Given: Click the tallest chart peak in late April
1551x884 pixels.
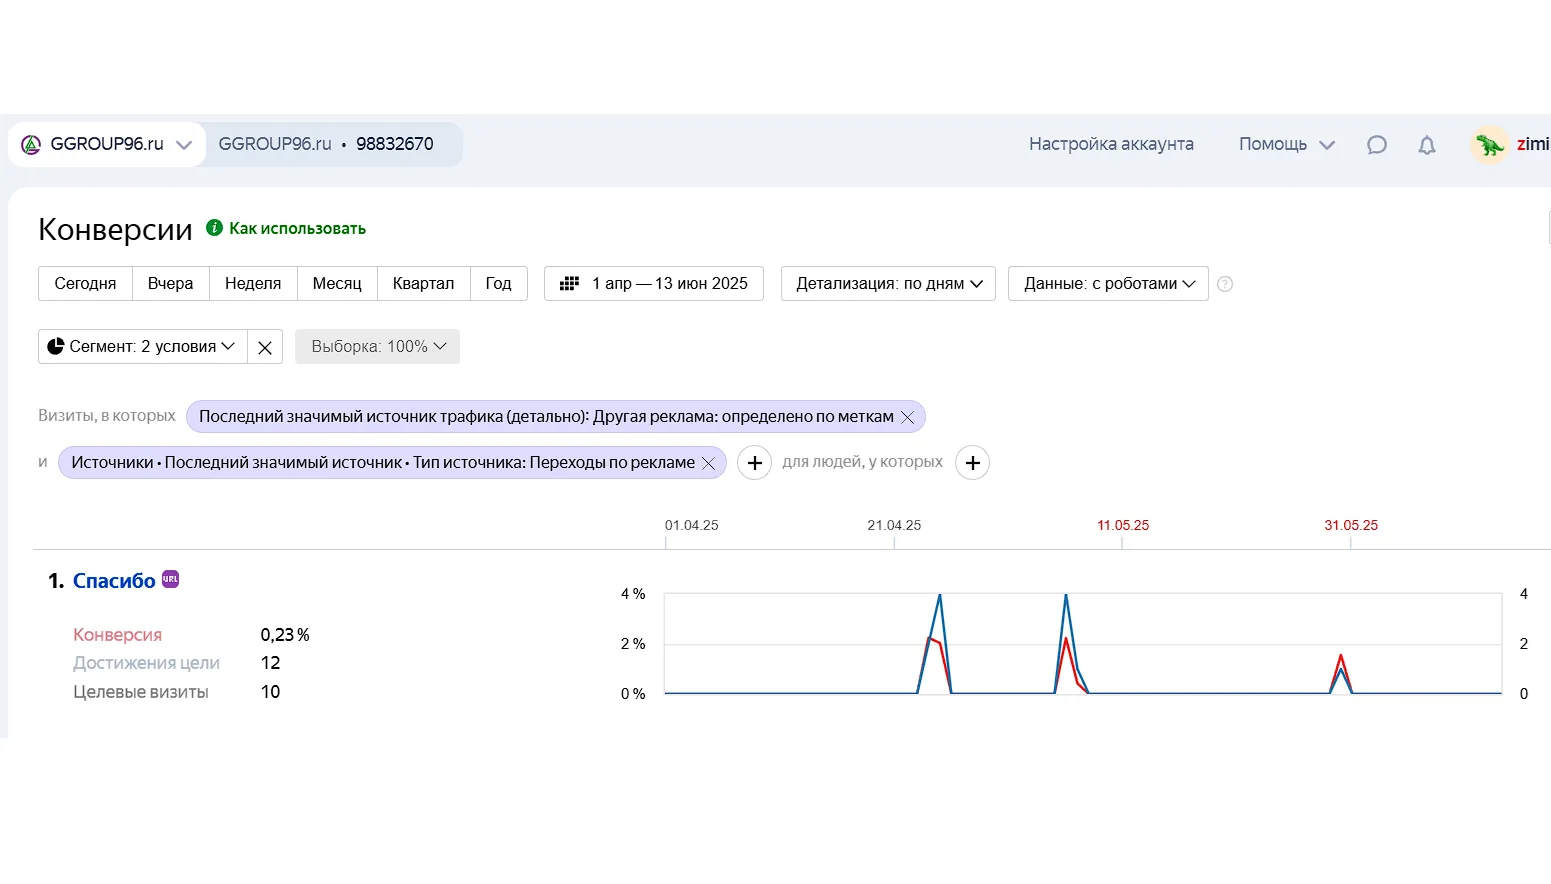Looking at the screenshot, I should click(x=940, y=596).
